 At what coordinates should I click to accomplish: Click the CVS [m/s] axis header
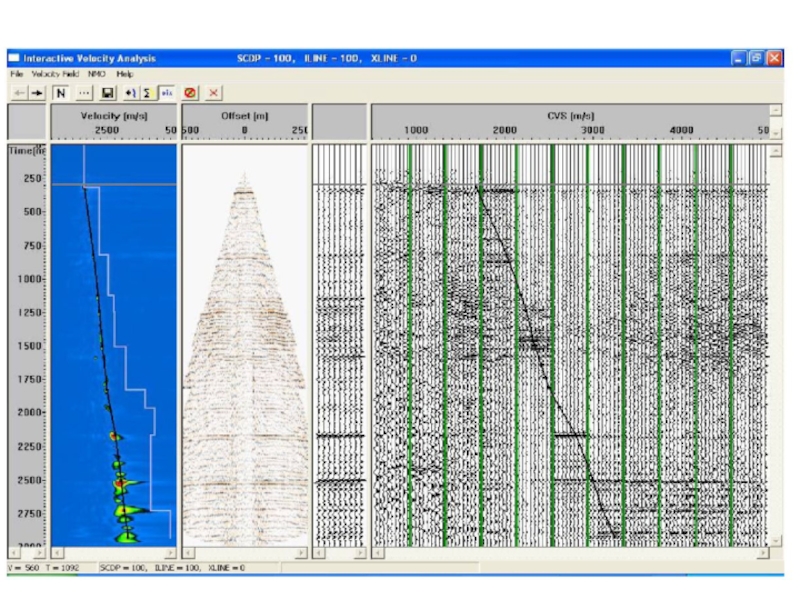(x=570, y=116)
